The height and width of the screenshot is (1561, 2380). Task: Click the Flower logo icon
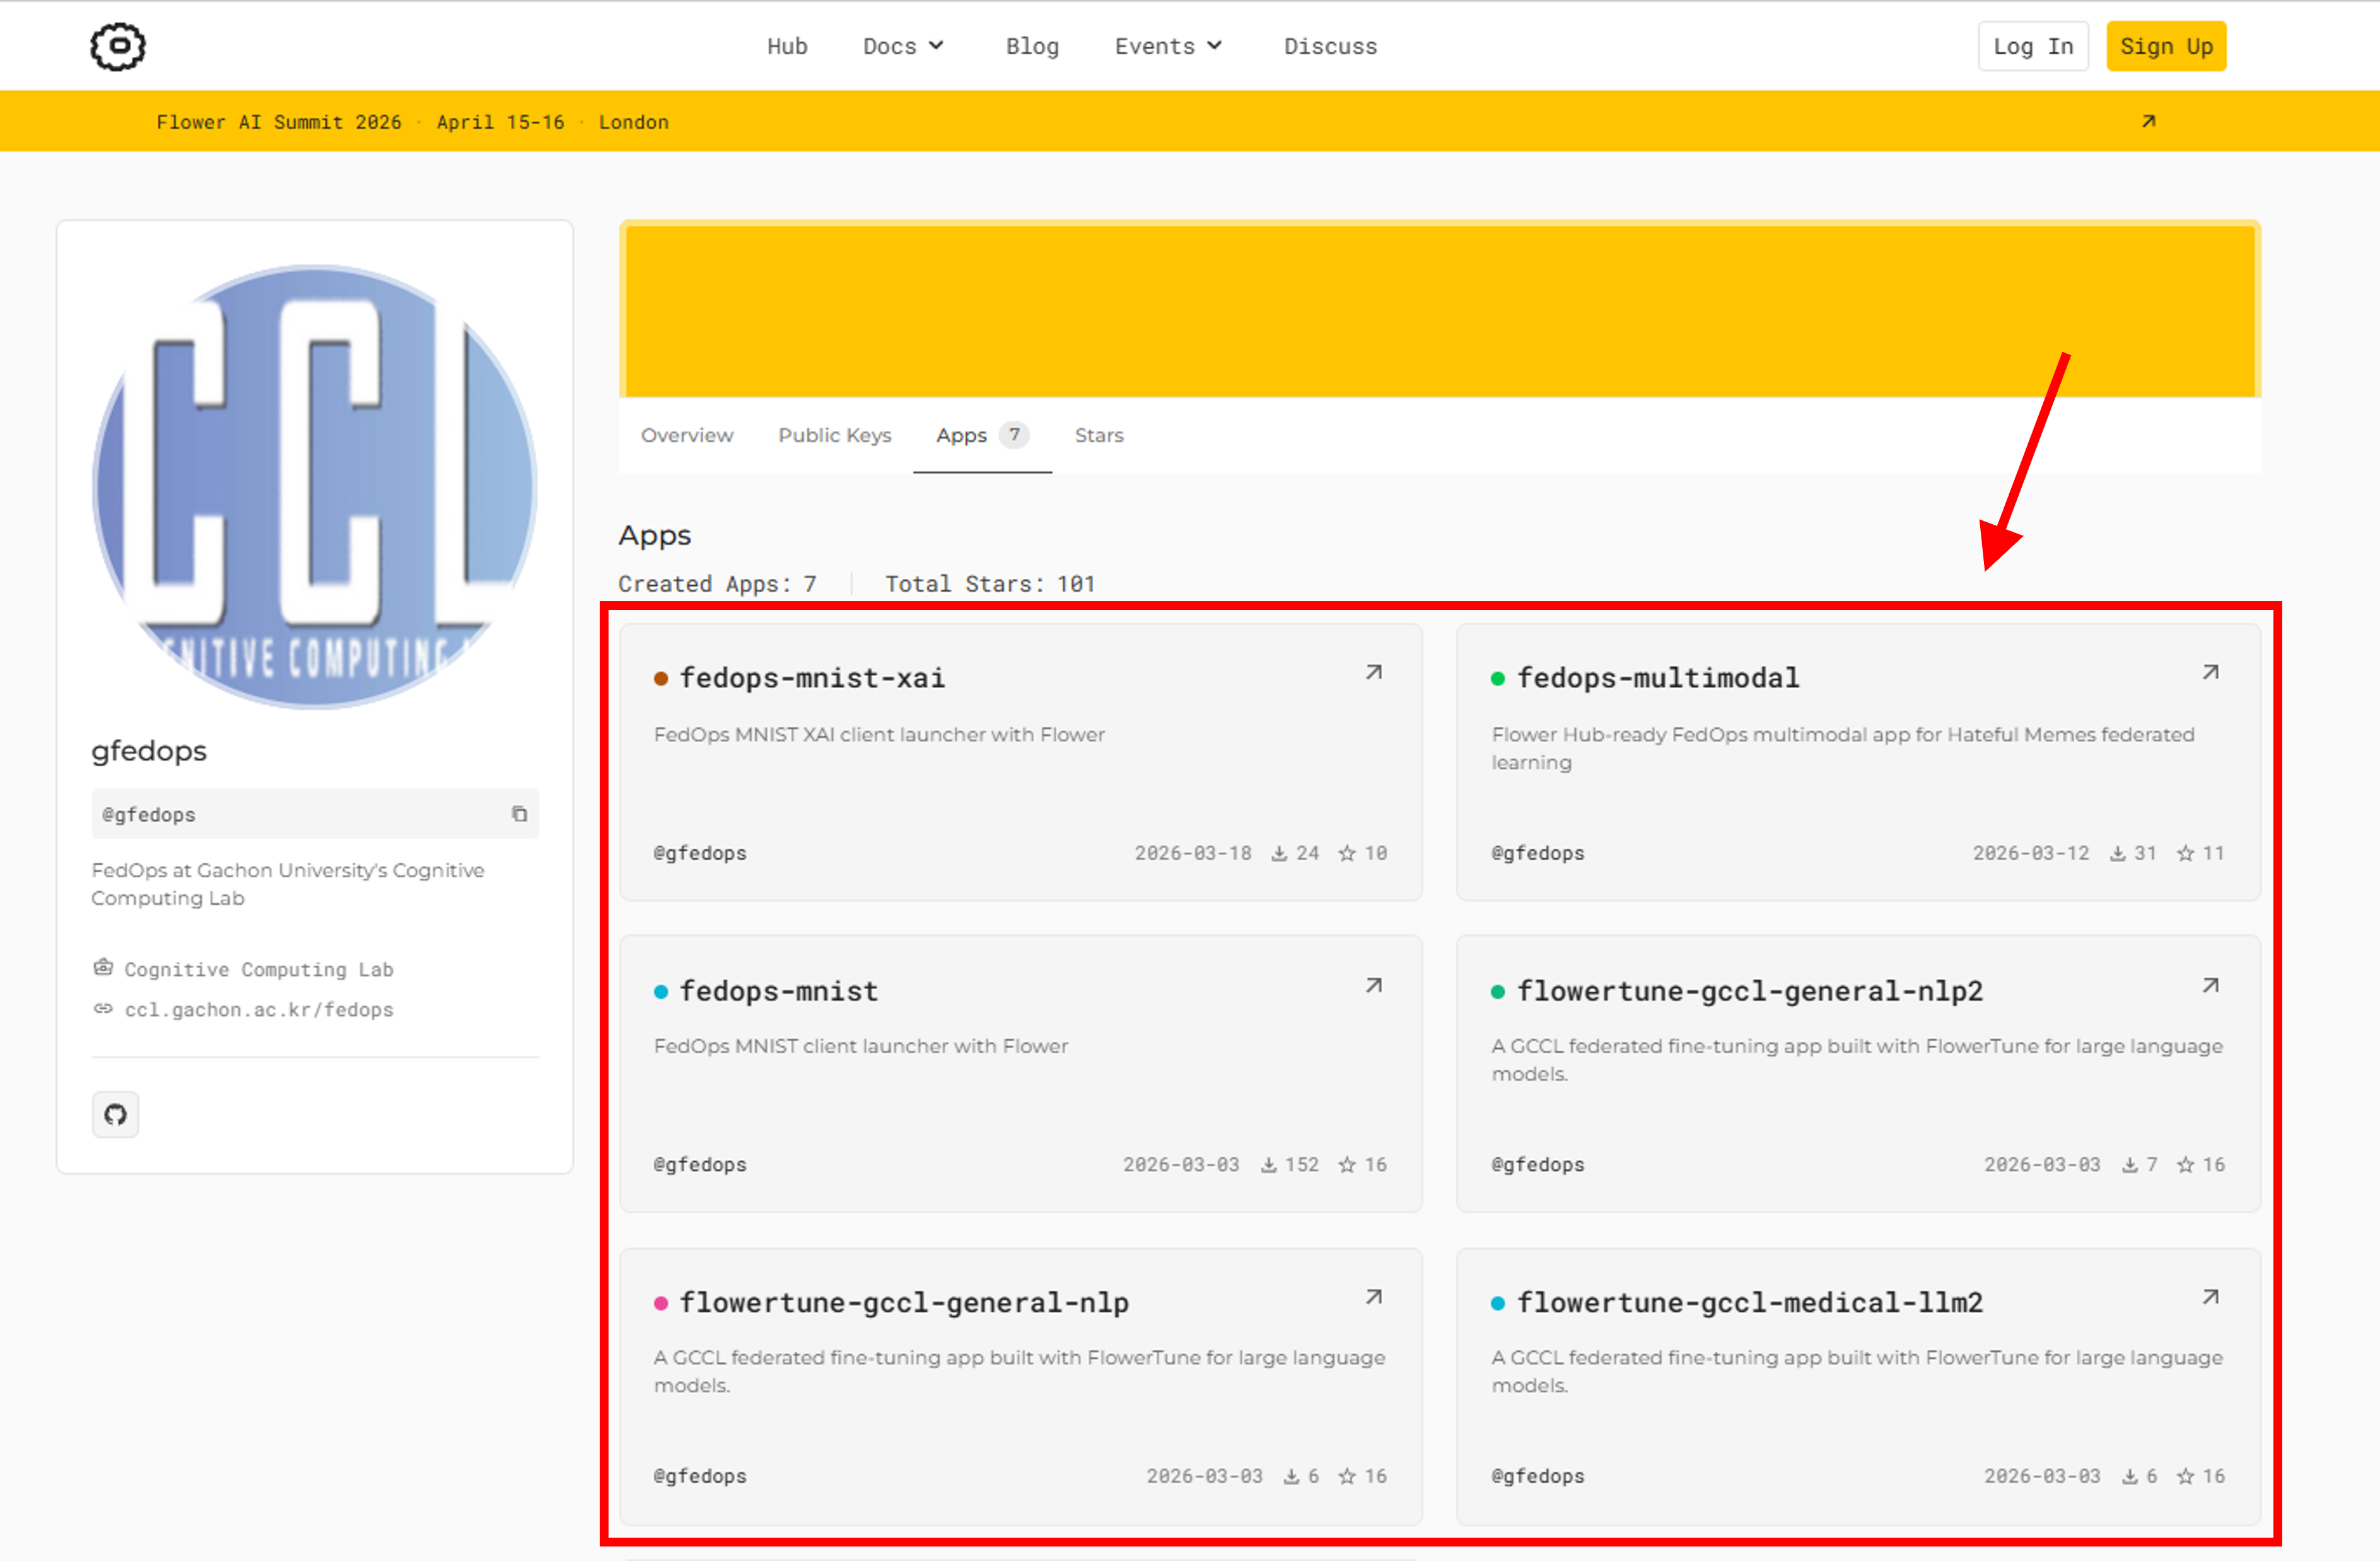coord(118,46)
